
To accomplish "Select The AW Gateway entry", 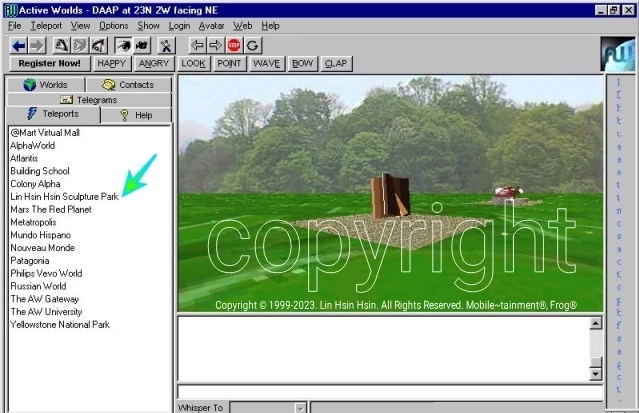I will click(x=44, y=299).
